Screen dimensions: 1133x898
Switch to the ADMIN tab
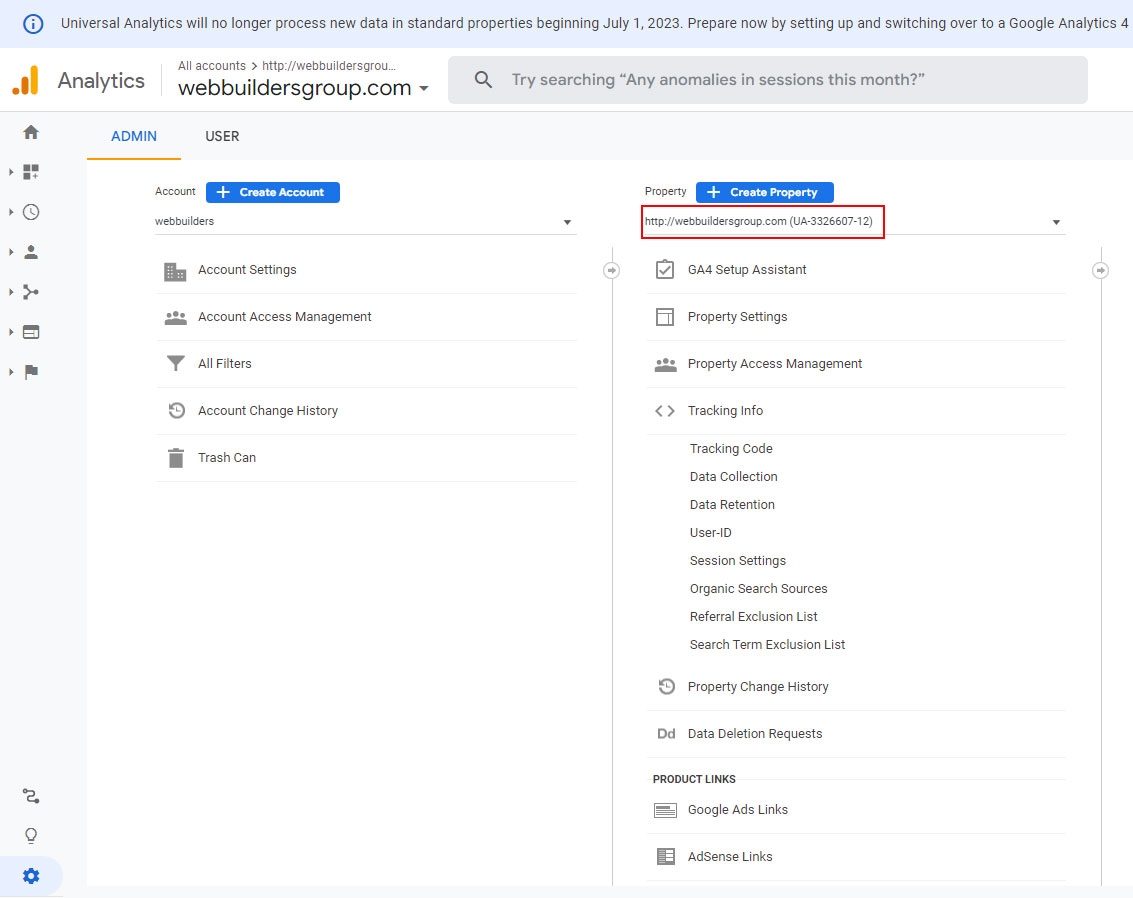(x=134, y=137)
